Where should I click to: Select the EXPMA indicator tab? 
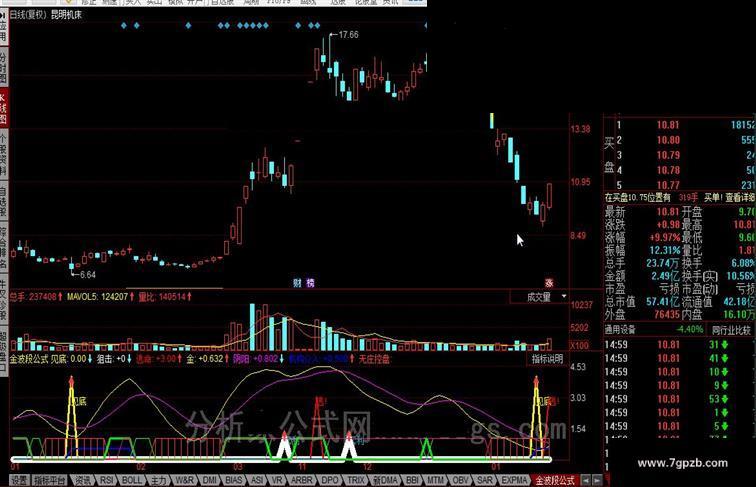pos(514,480)
